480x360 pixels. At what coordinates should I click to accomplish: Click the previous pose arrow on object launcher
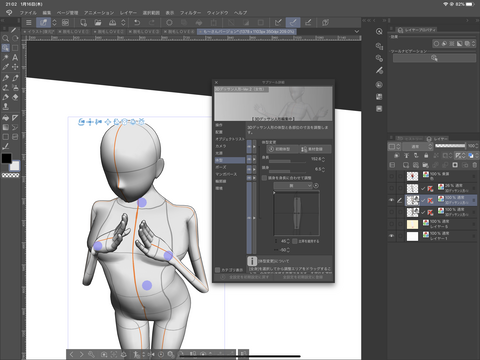tap(71, 354)
